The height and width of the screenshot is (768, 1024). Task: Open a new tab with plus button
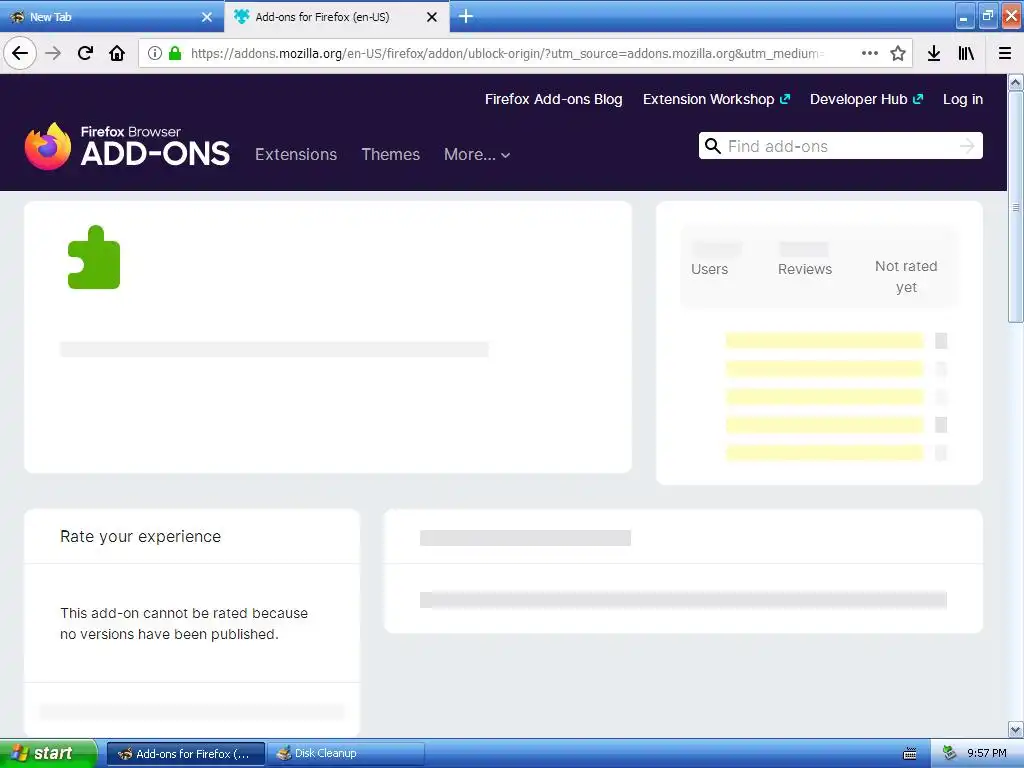466,16
